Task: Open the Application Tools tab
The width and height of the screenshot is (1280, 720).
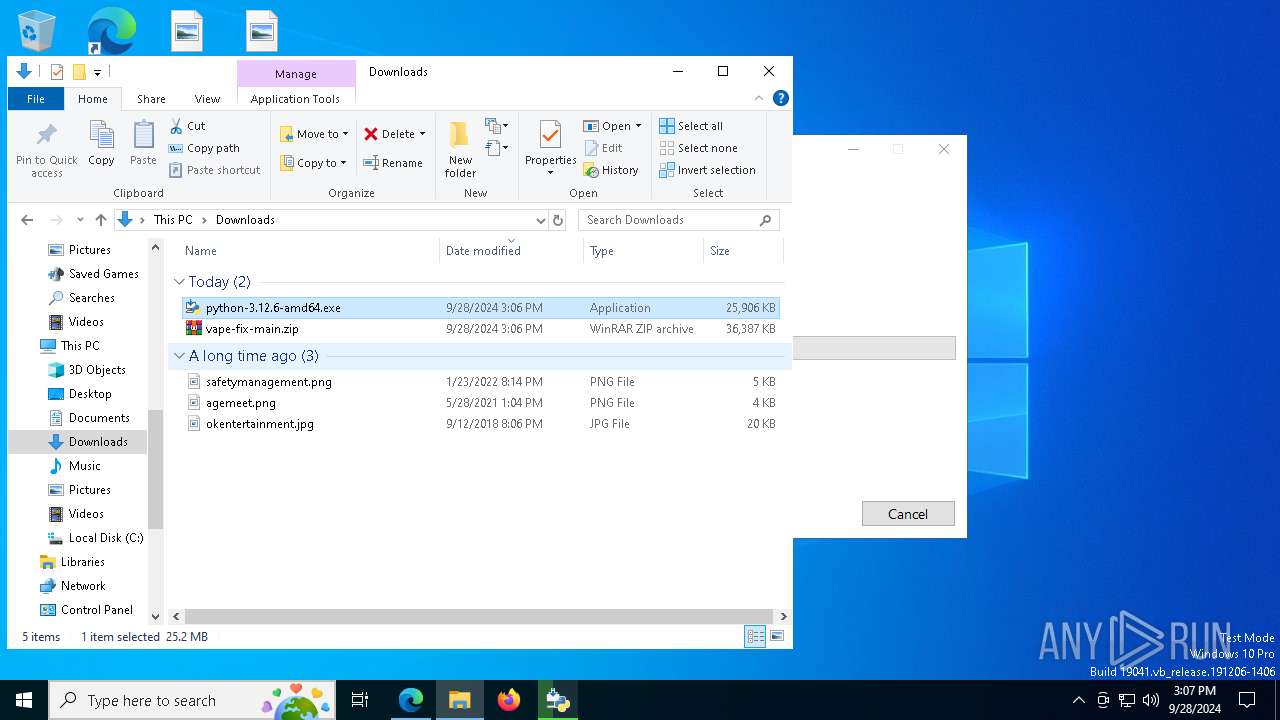Action: [295, 99]
